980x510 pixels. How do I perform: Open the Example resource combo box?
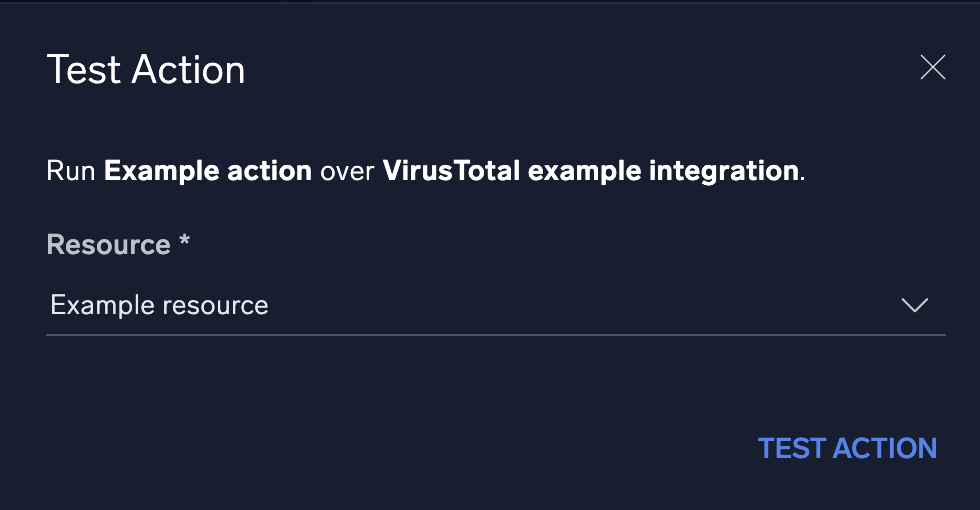coord(495,305)
